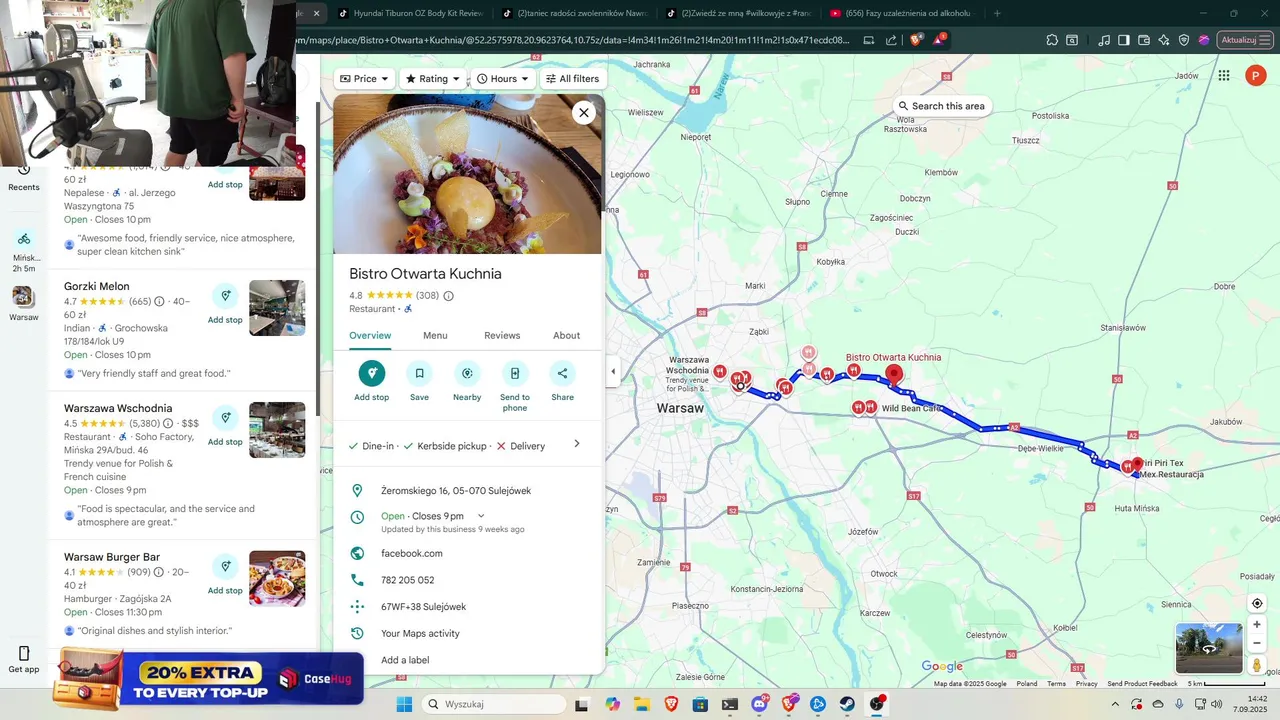Open the Rating filter dropdown
The width and height of the screenshot is (1280, 720).
pyautogui.click(x=433, y=79)
